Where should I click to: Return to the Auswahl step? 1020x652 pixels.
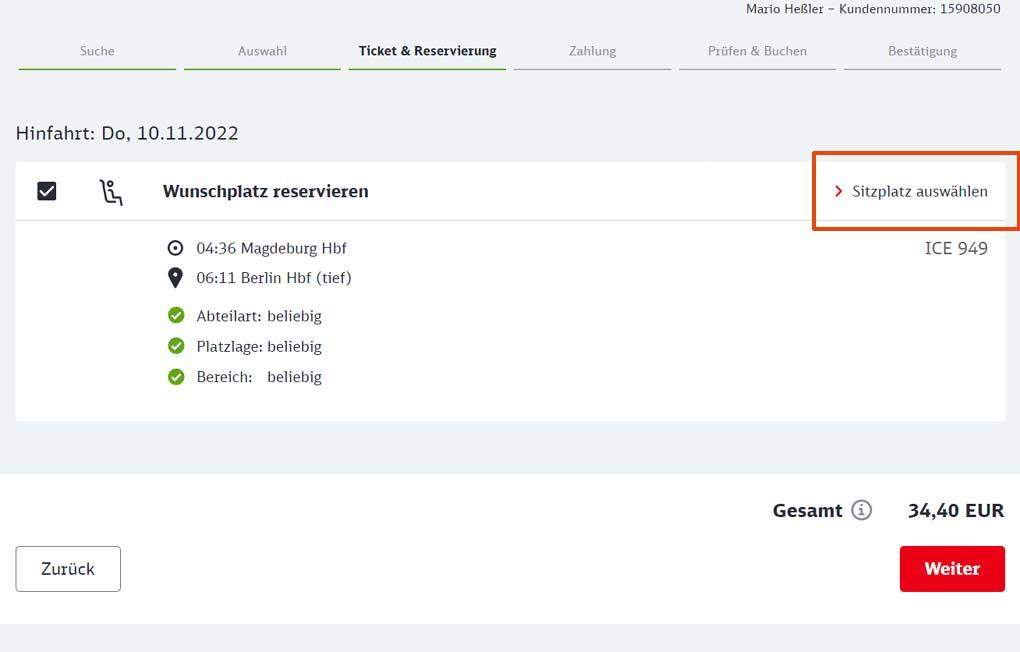tap(262, 51)
